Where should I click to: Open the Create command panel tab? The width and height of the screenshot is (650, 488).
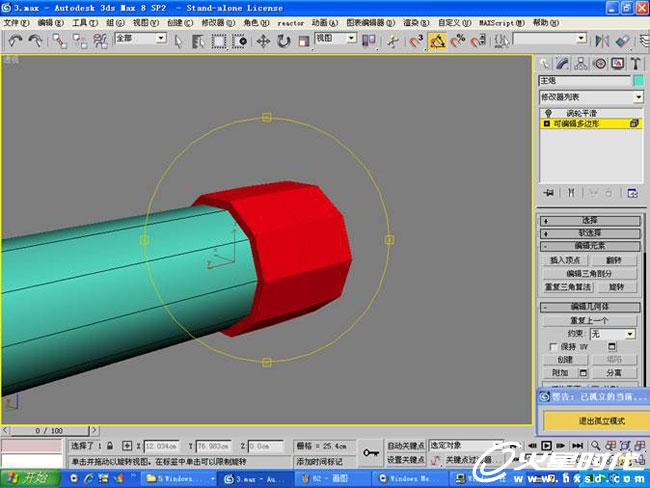tap(545, 63)
